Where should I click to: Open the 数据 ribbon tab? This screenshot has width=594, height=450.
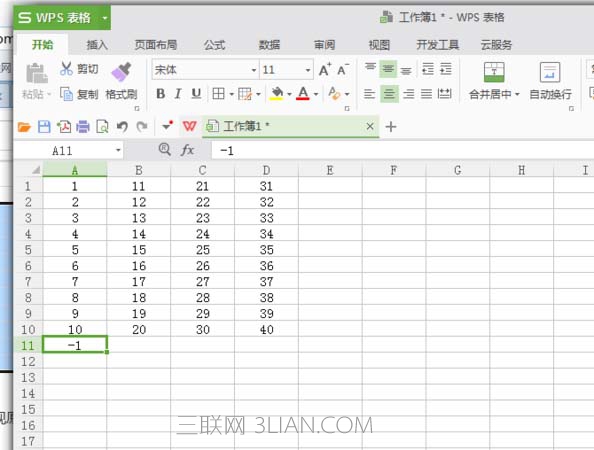click(x=269, y=45)
